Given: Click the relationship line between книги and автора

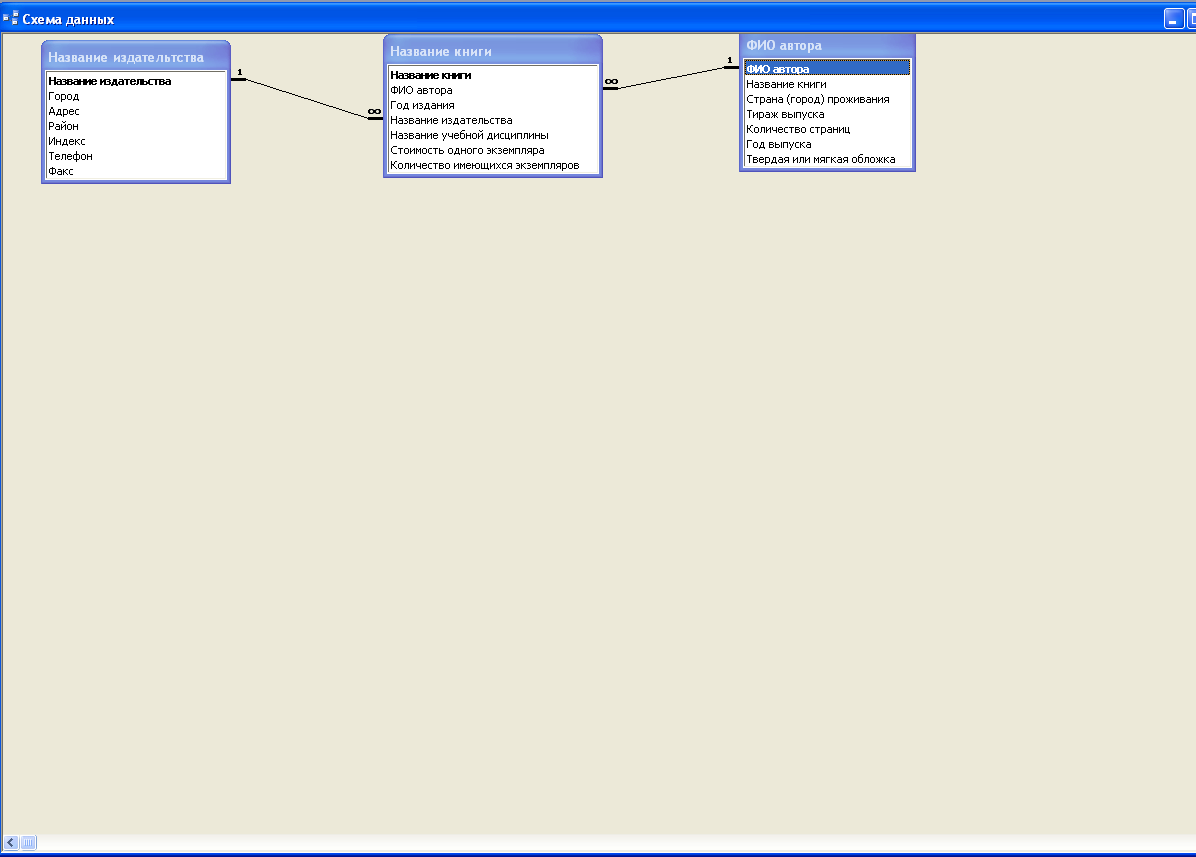Looking at the screenshot, I should pyautogui.click(x=671, y=78).
